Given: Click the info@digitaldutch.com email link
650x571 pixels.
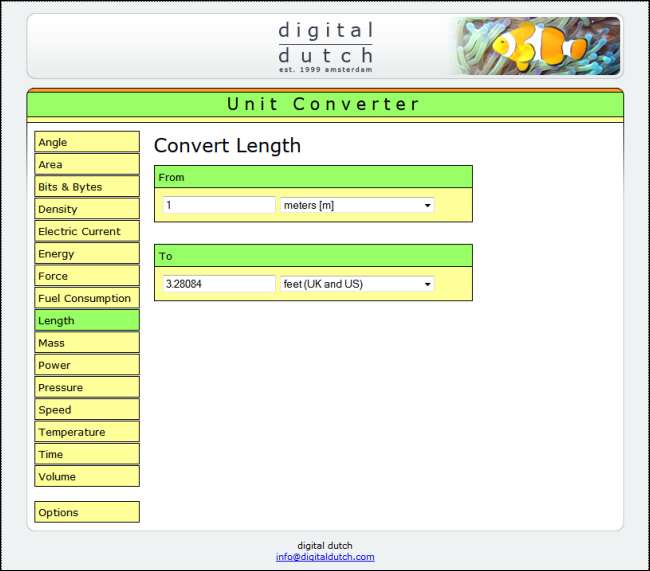Looking at the screenshot, I should [325, 557].
